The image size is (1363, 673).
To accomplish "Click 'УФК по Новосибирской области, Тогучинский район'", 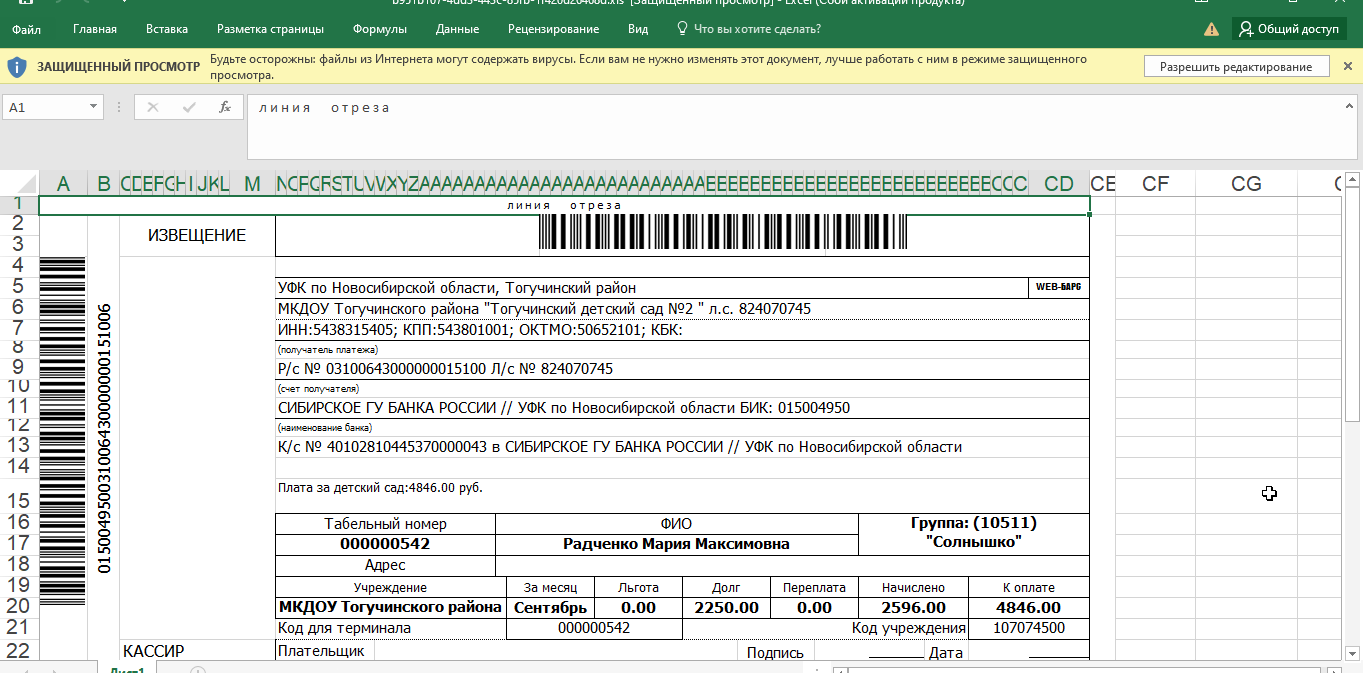I will (457, 288).
